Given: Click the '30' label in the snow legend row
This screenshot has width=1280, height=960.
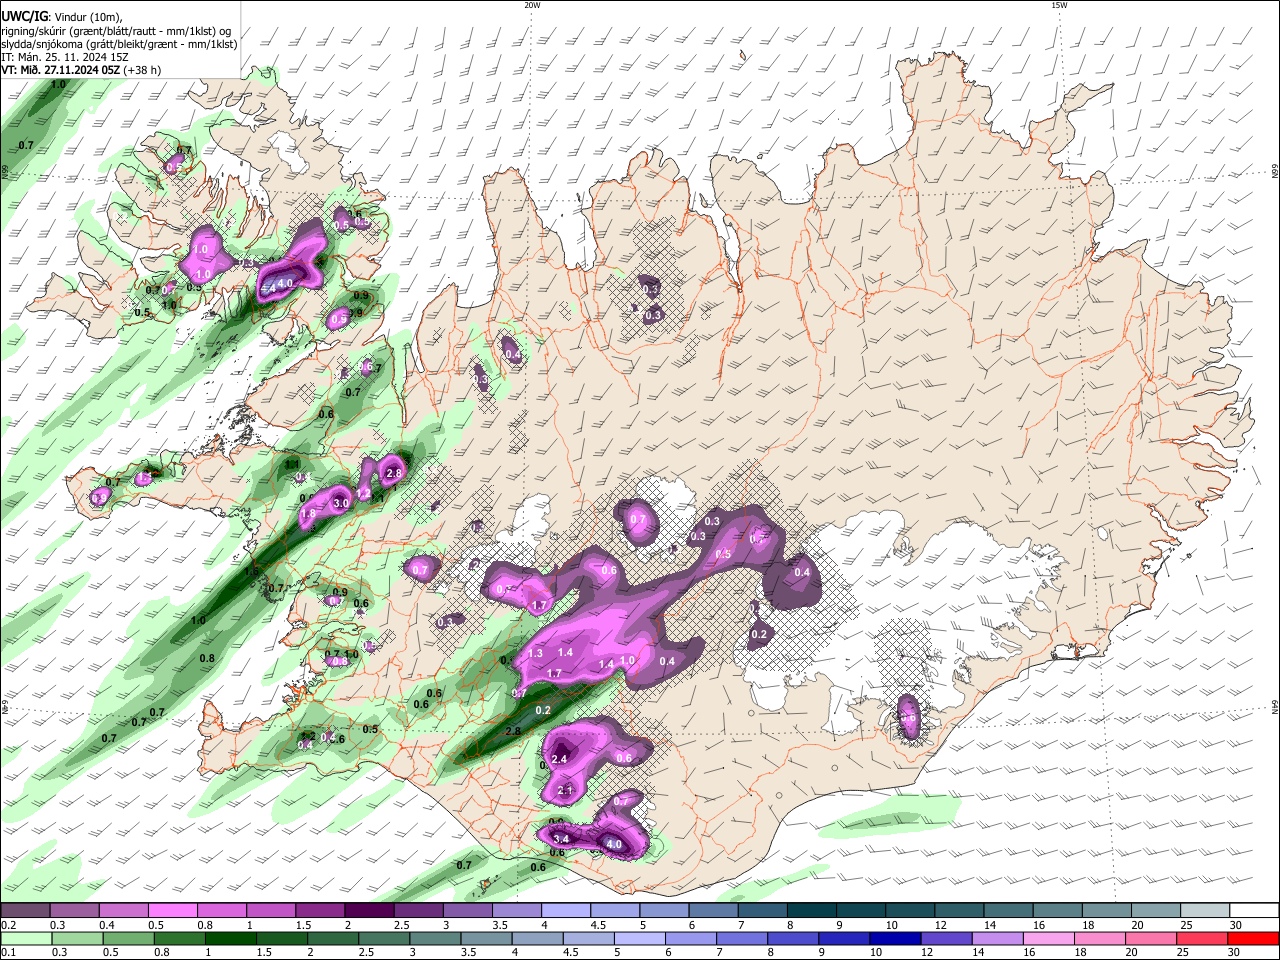Looking at the screenshot, I should (x=1236, y=925).
